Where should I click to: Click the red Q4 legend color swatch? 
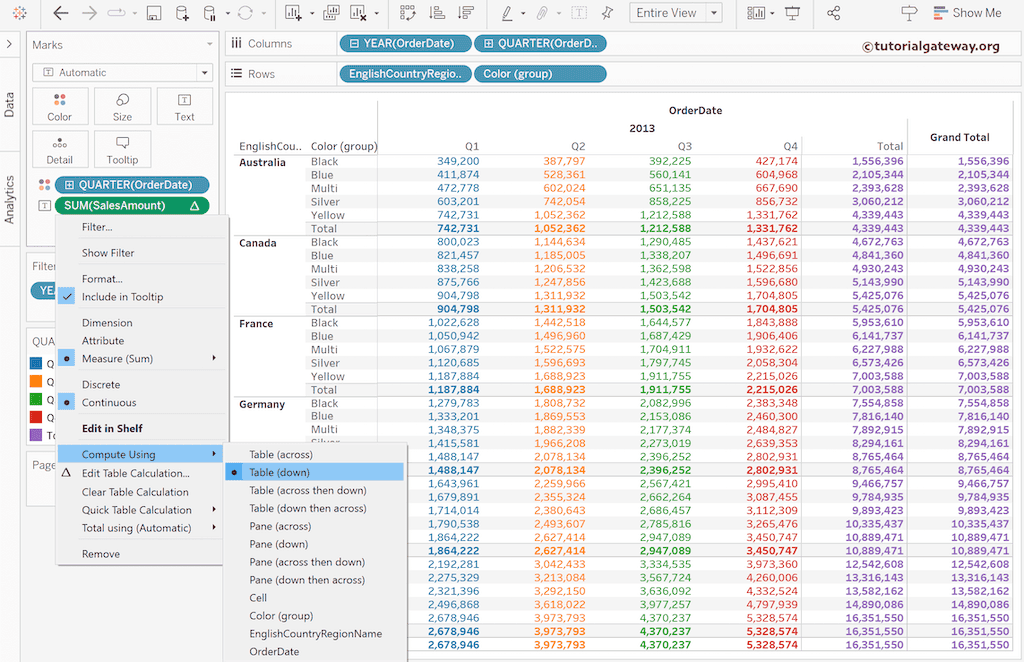37,417
